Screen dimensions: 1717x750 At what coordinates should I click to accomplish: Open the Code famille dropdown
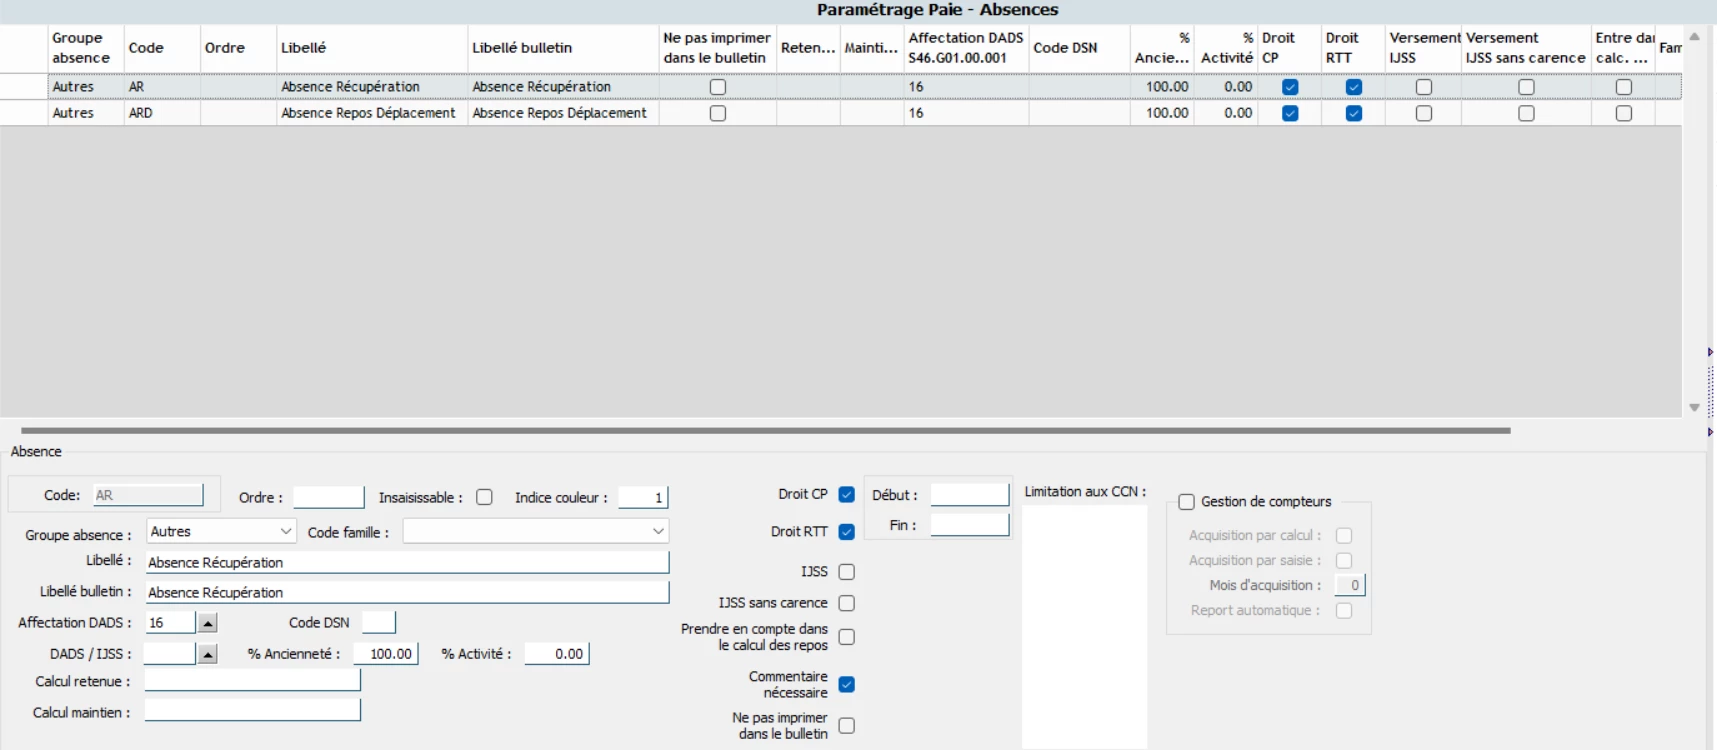click(536, 531)
